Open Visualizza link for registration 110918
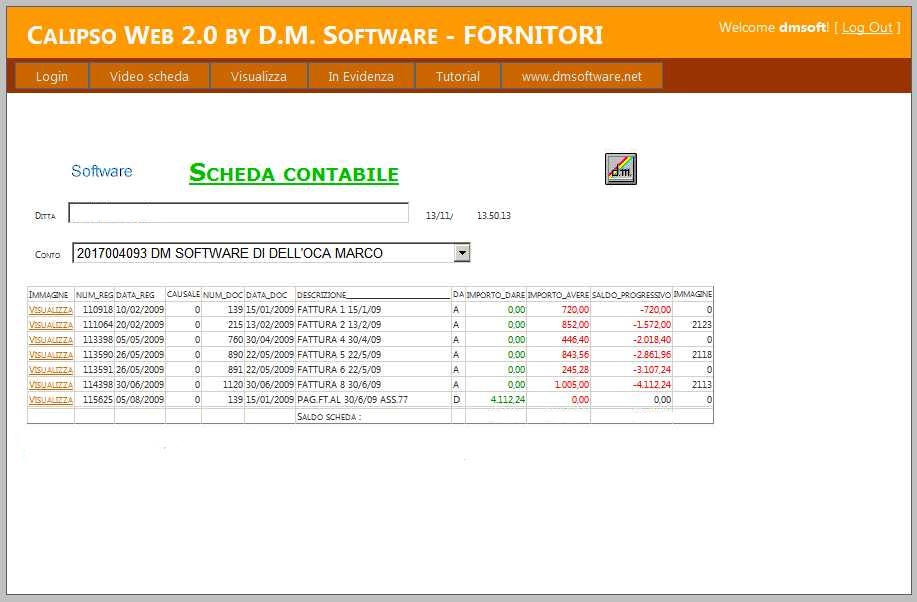Image resolution: width=917 pixels, height=602 pixels. coord(51,310)
